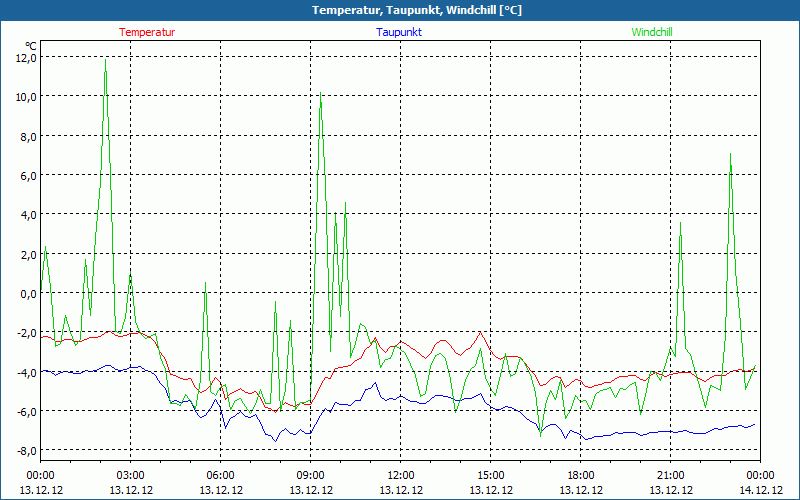Click the '-6,0' y-axis value

[x=26, y=411]
